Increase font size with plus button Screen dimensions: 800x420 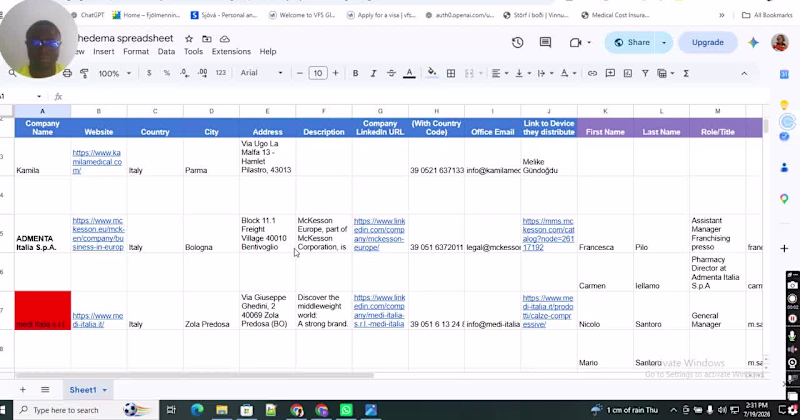point(335,73)
